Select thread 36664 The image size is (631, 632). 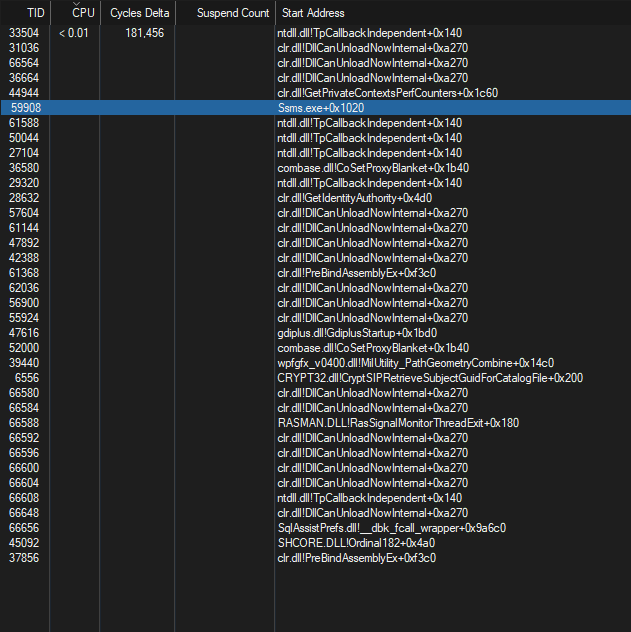[x=316, y=78]
